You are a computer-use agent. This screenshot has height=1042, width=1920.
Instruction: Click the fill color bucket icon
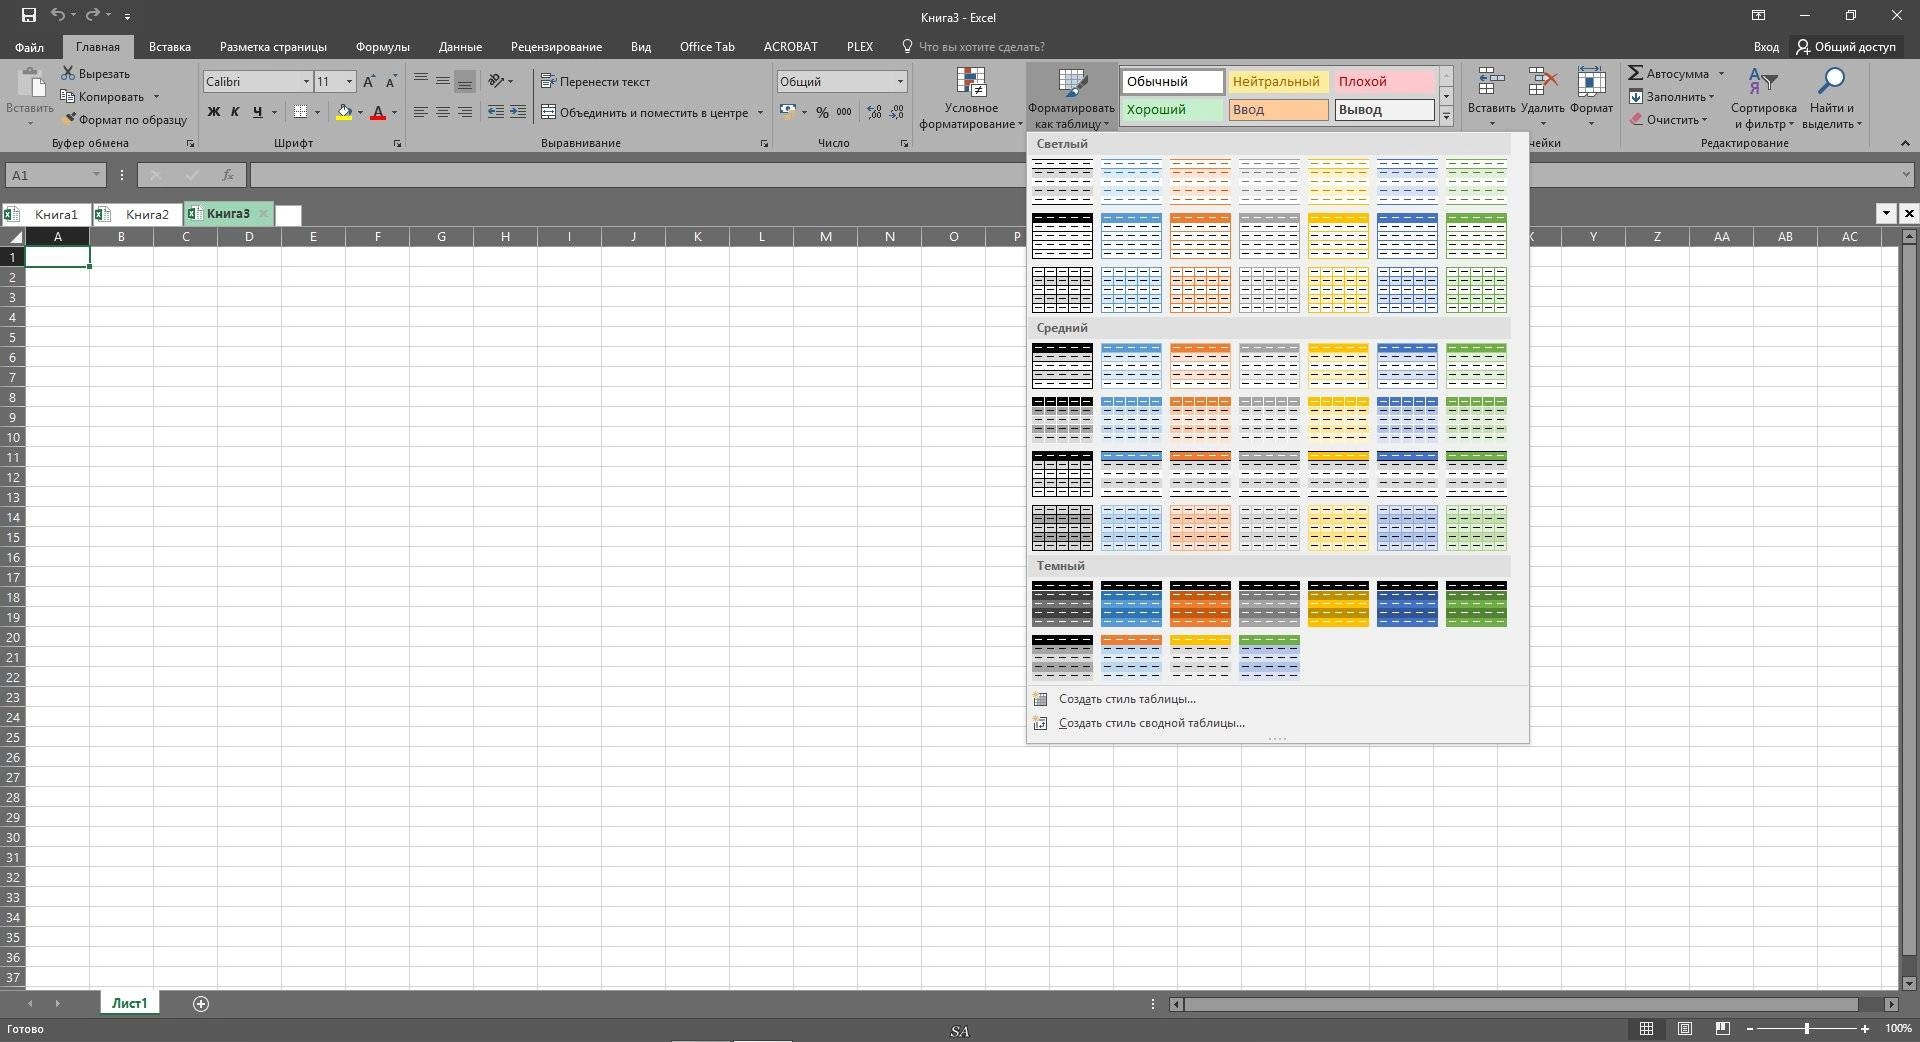[344, 112]
